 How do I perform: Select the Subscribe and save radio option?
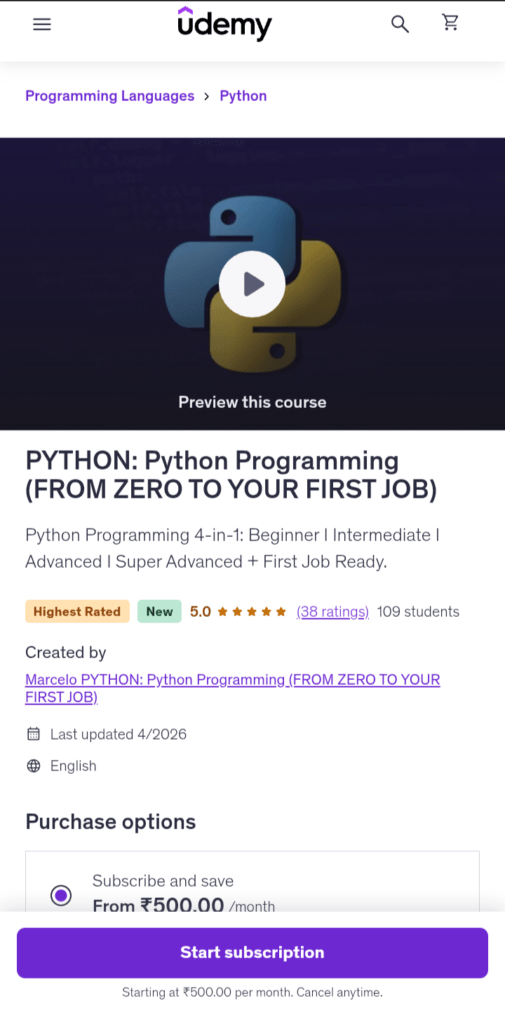61,895
